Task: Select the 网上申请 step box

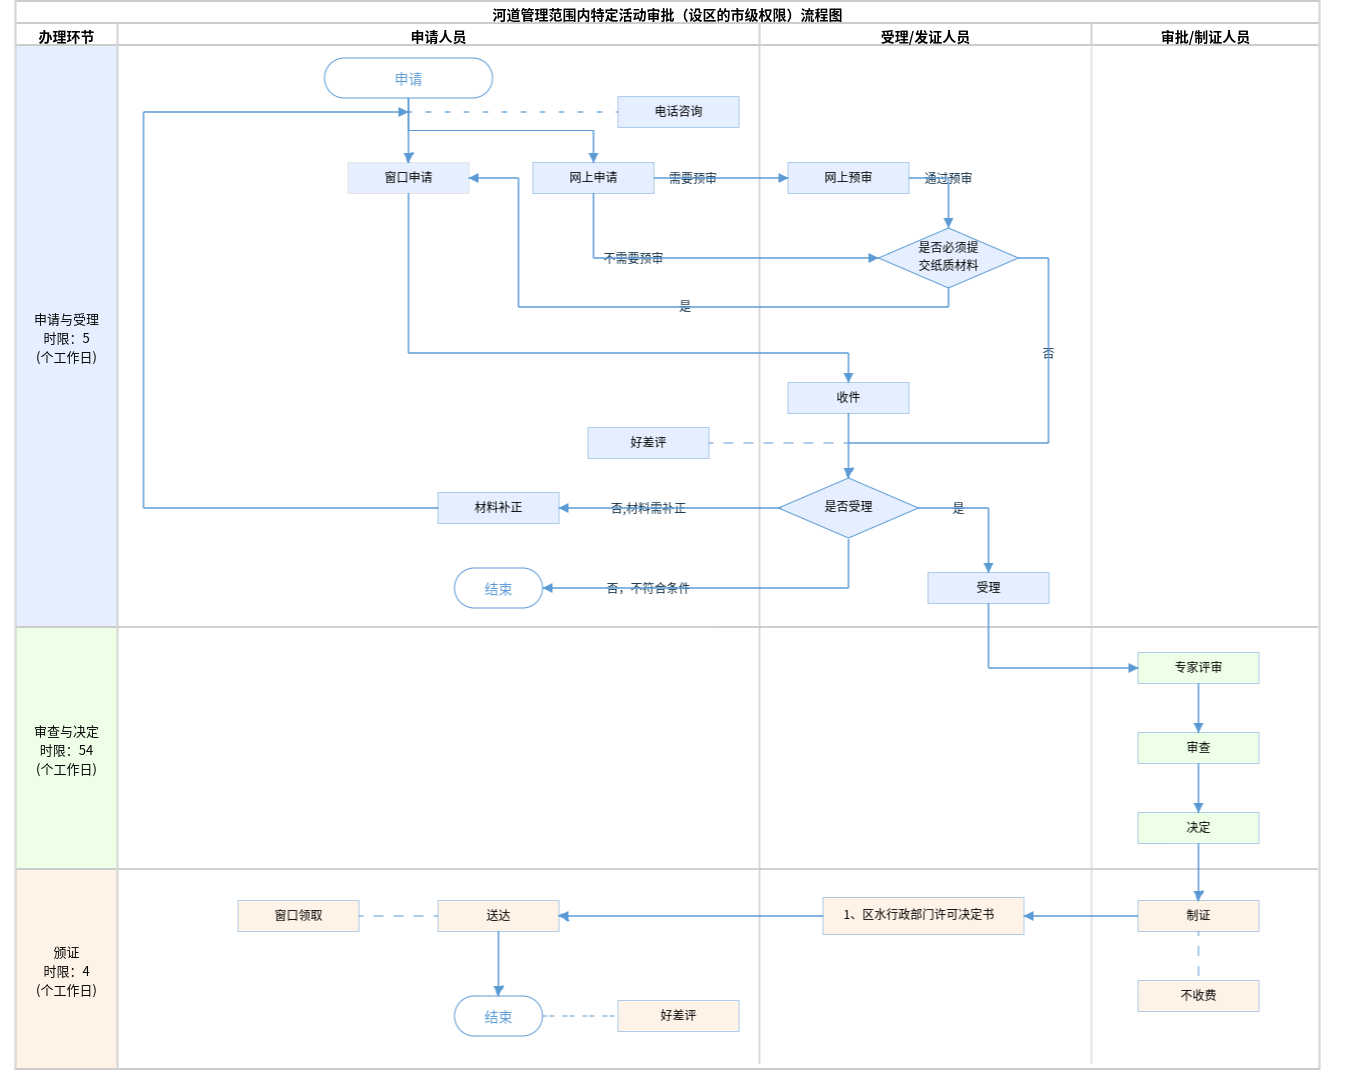Action: coord(593,178)
